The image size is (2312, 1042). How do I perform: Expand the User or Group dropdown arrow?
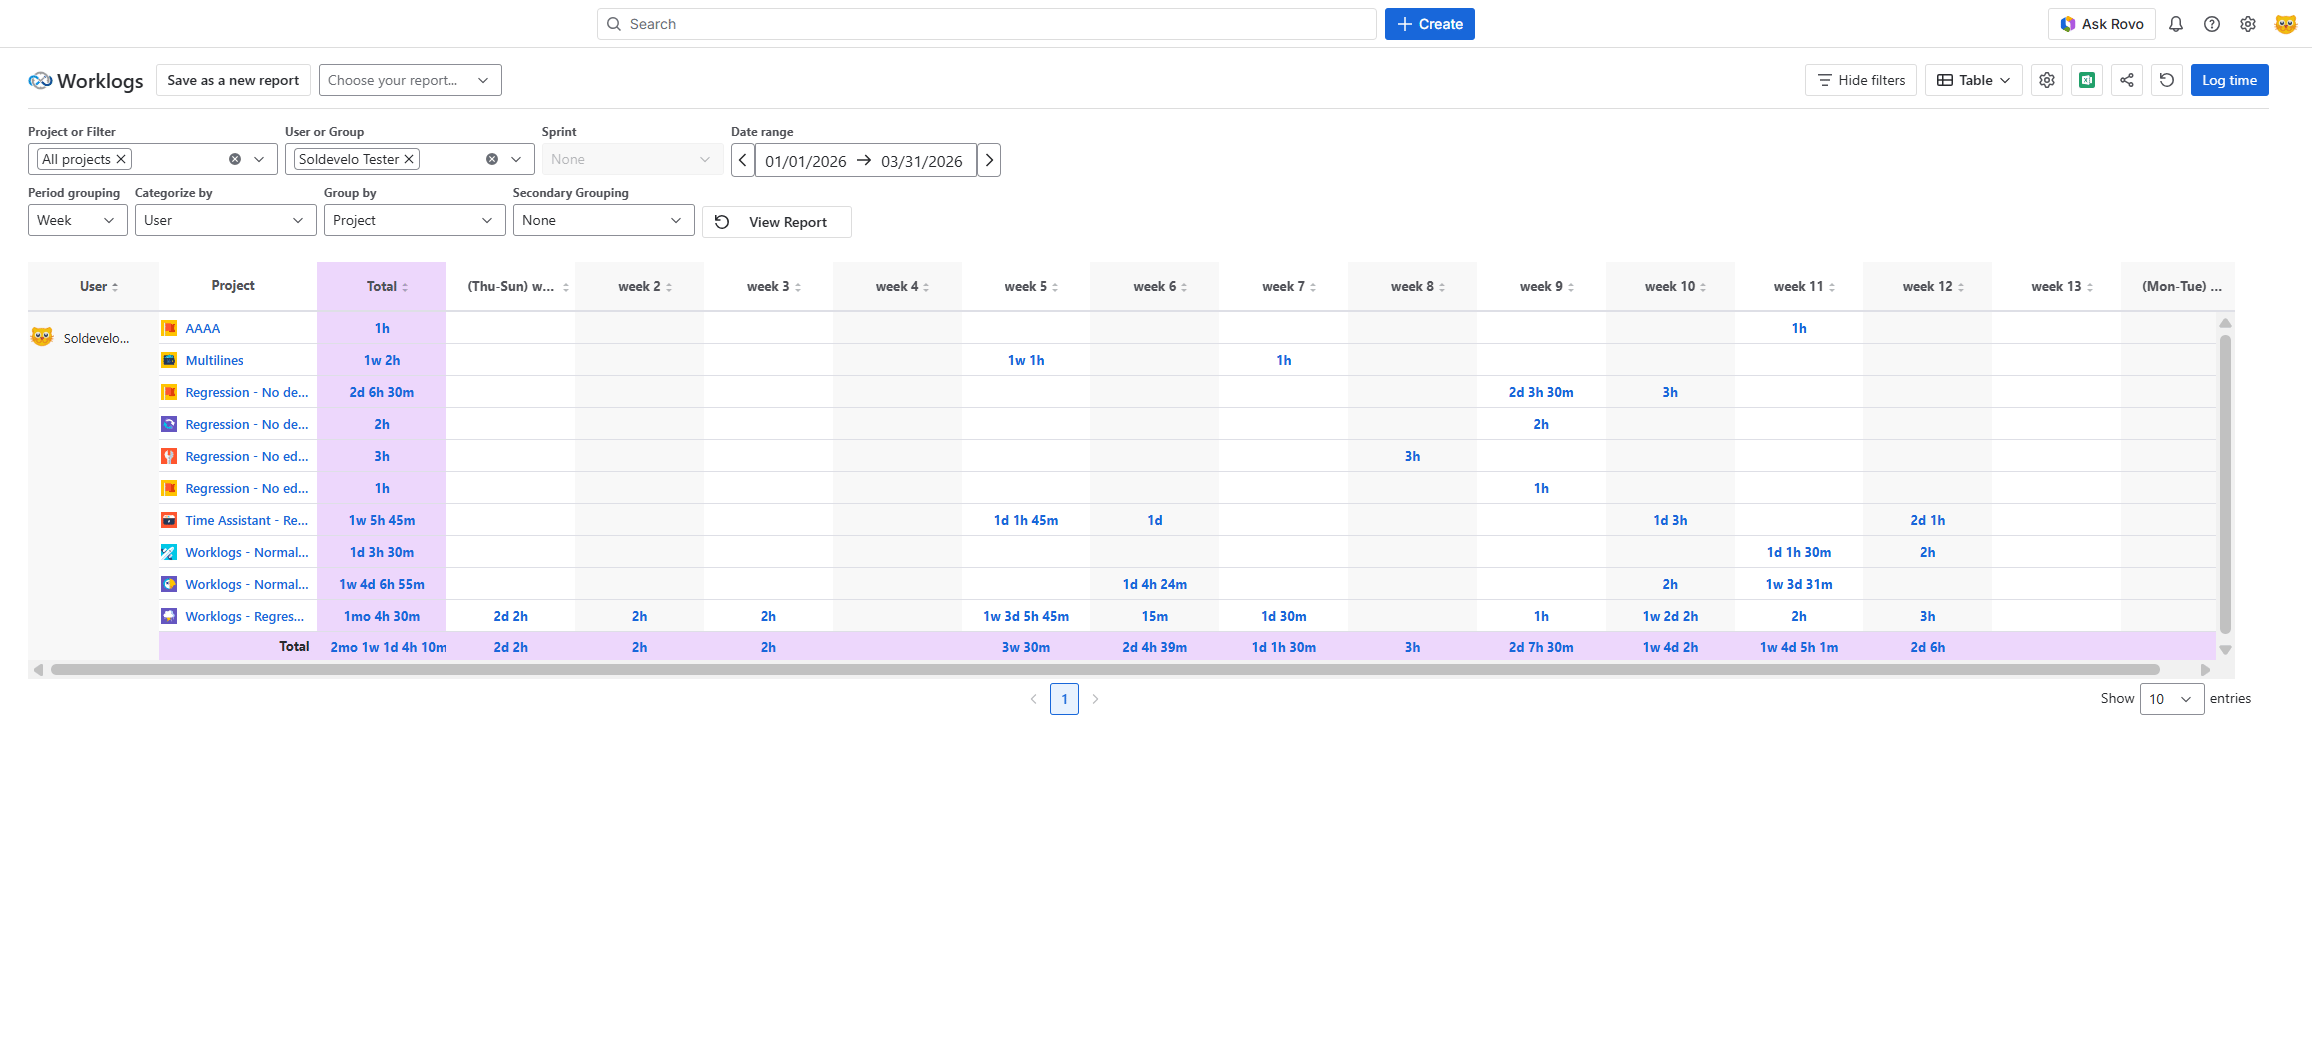click(516, 159)
